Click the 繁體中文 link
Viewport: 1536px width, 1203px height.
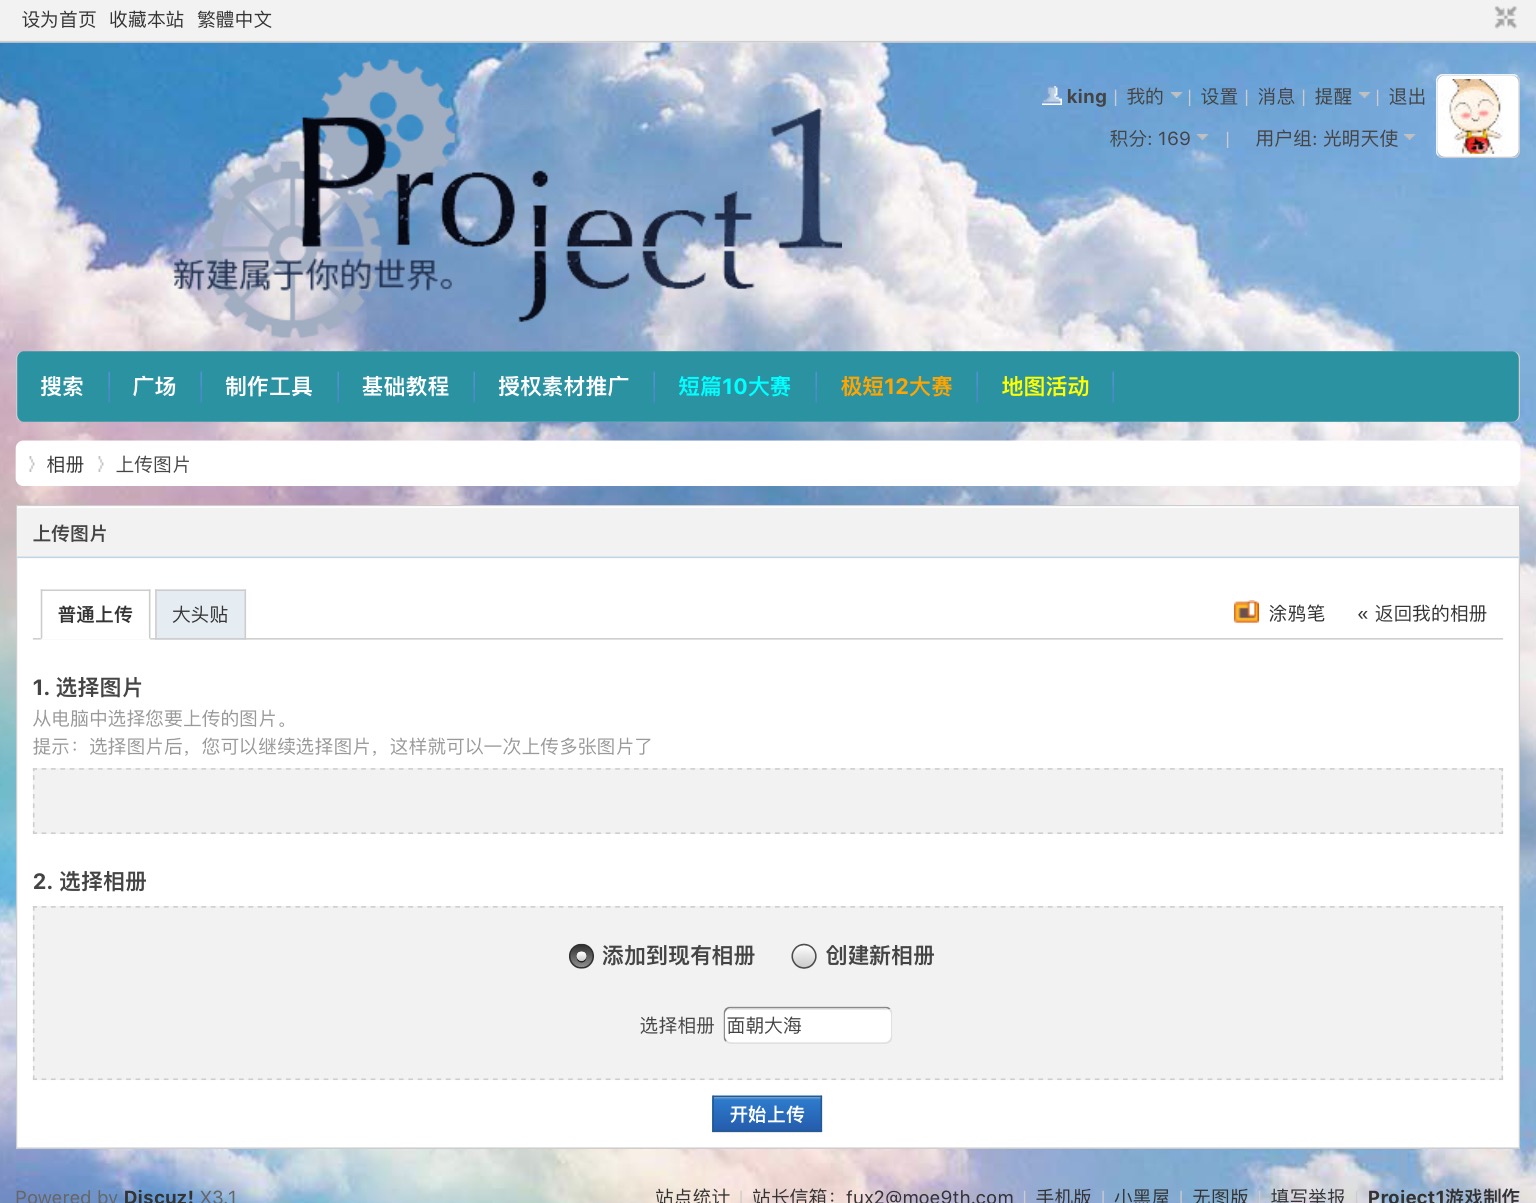(235, 19)
